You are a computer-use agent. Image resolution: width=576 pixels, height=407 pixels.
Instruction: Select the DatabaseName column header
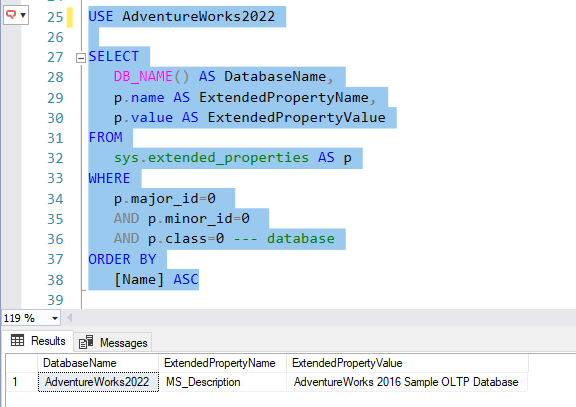tap(98, 363)
